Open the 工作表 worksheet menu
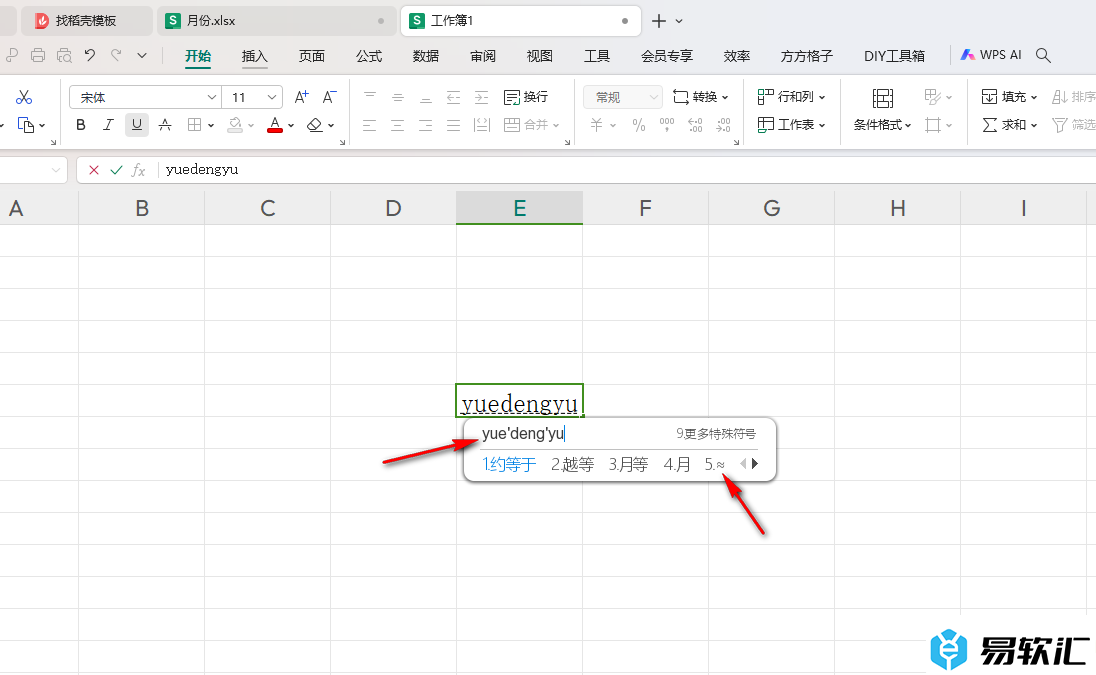 coord(791,124)
